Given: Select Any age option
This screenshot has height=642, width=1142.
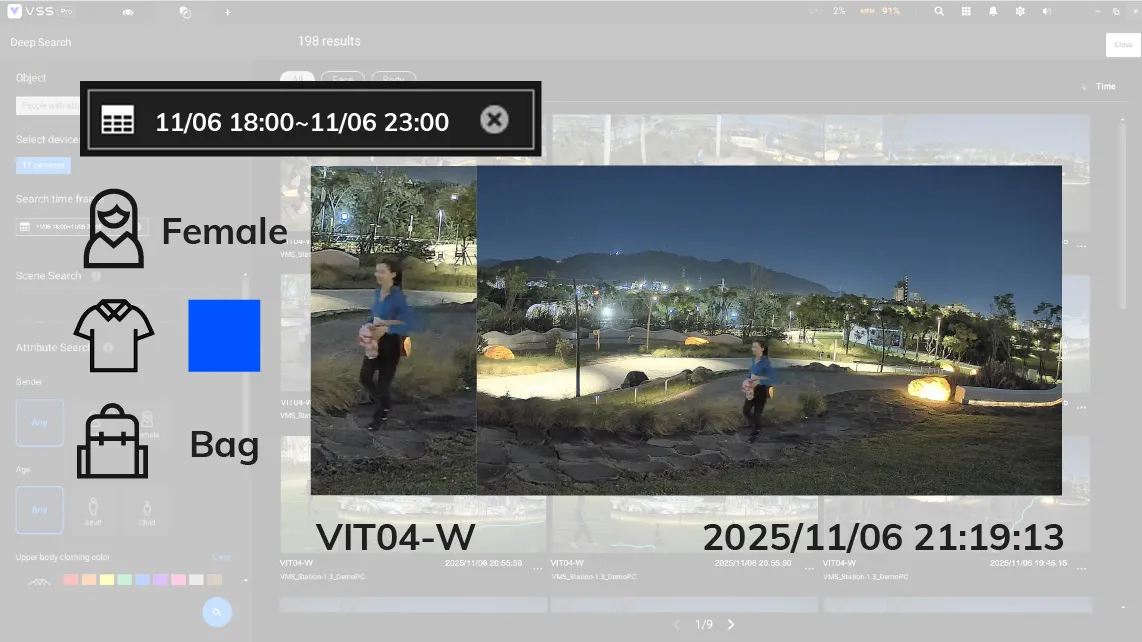Looking at the screenshot, I should click(x=40, y=509).
